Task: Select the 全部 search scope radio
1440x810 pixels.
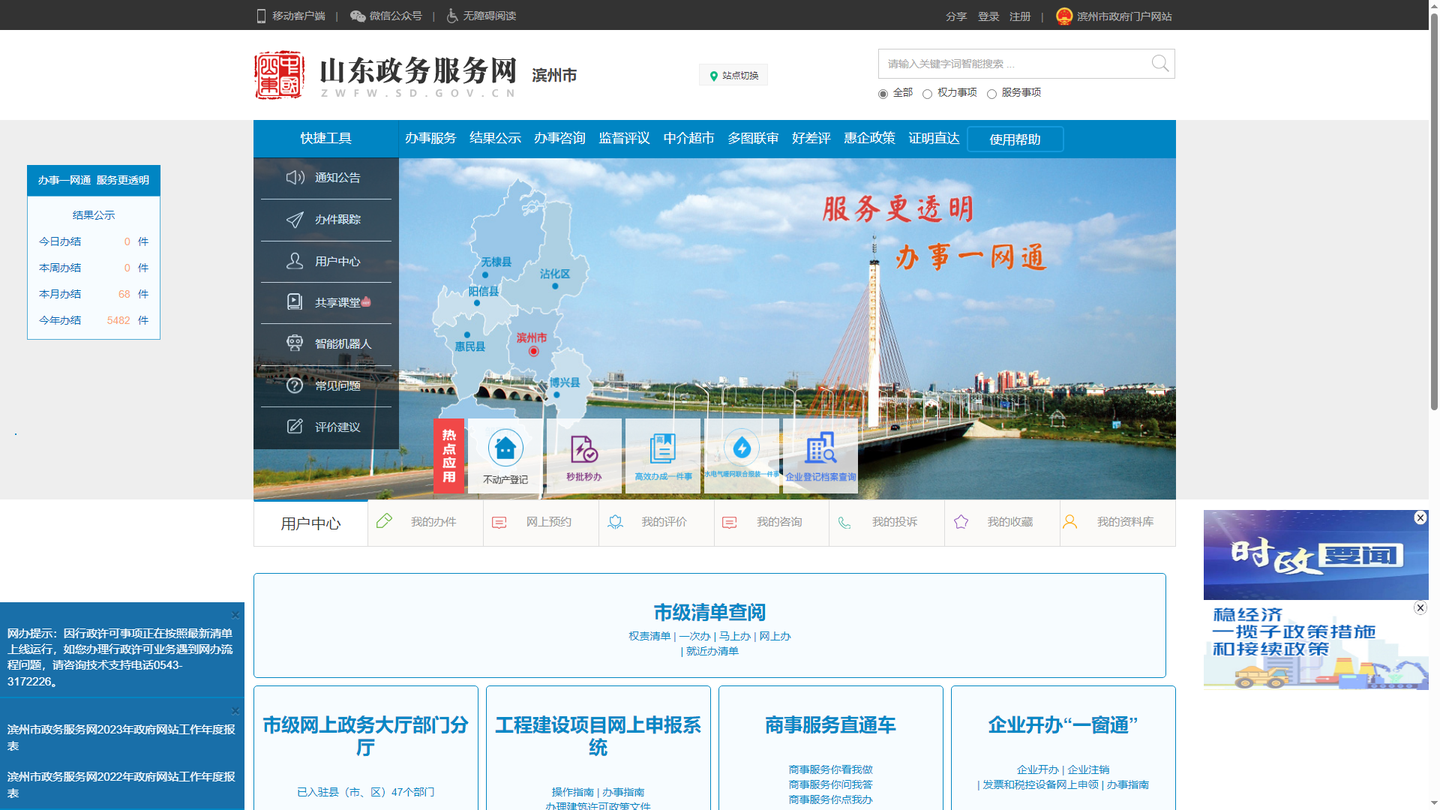Action: tap(883, 94)
